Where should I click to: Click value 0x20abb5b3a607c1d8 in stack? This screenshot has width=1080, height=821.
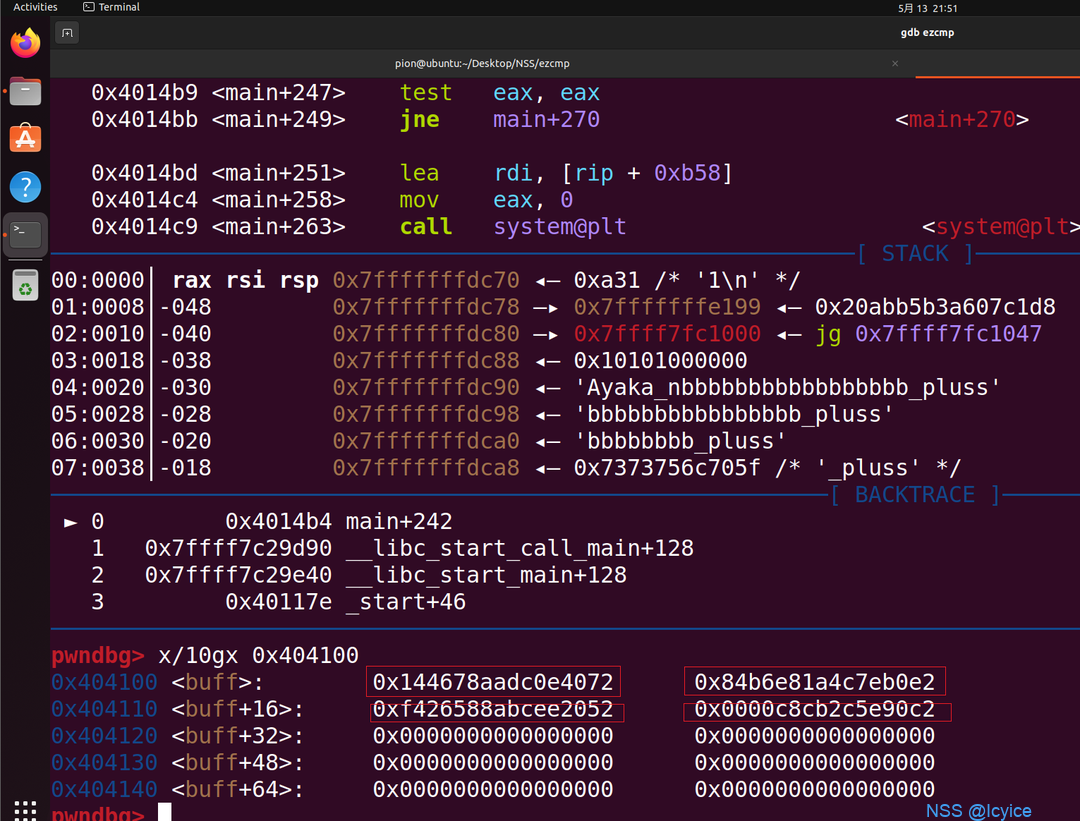[935, 307]
